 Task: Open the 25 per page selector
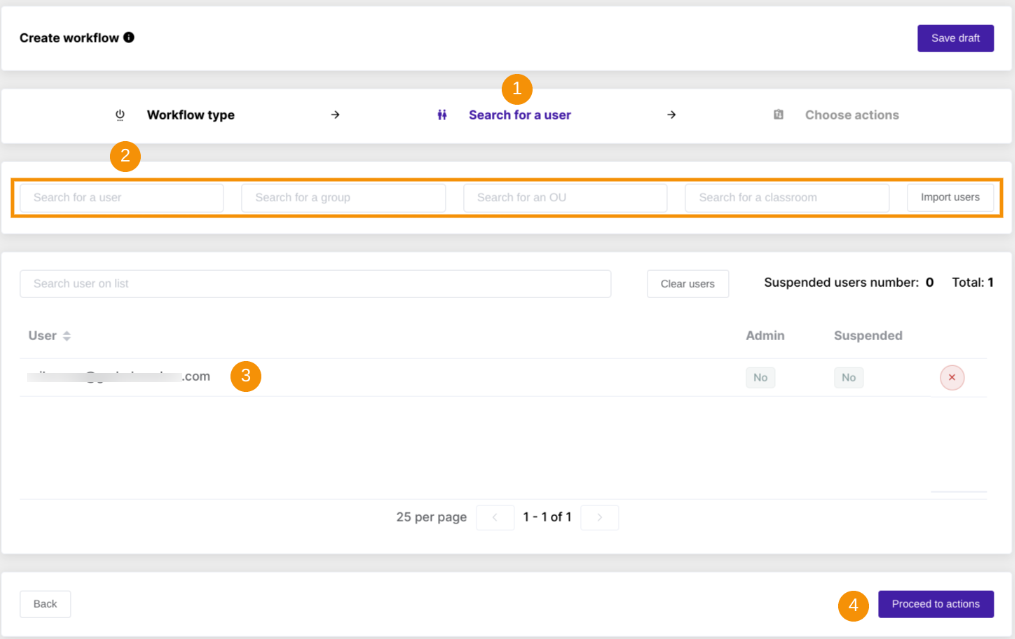tap(431, 517)
